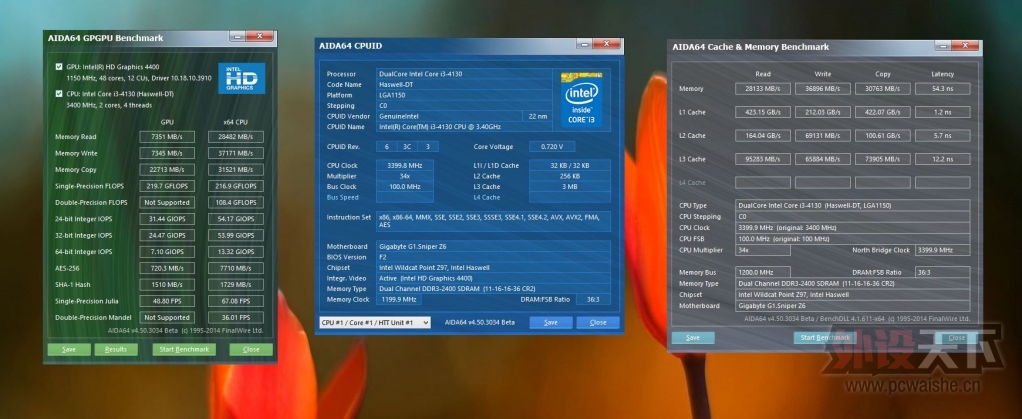Screen dimensions: 1022x419
Task: Click GPU Memory Copy value 22713 MB/s
Action: click(167, 169)
